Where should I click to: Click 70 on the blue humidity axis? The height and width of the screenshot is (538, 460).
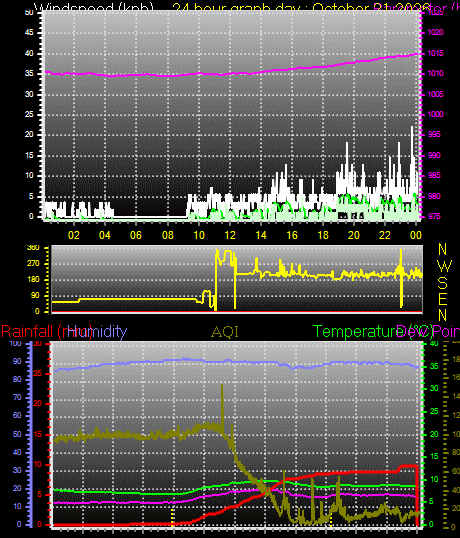(17, 398)
